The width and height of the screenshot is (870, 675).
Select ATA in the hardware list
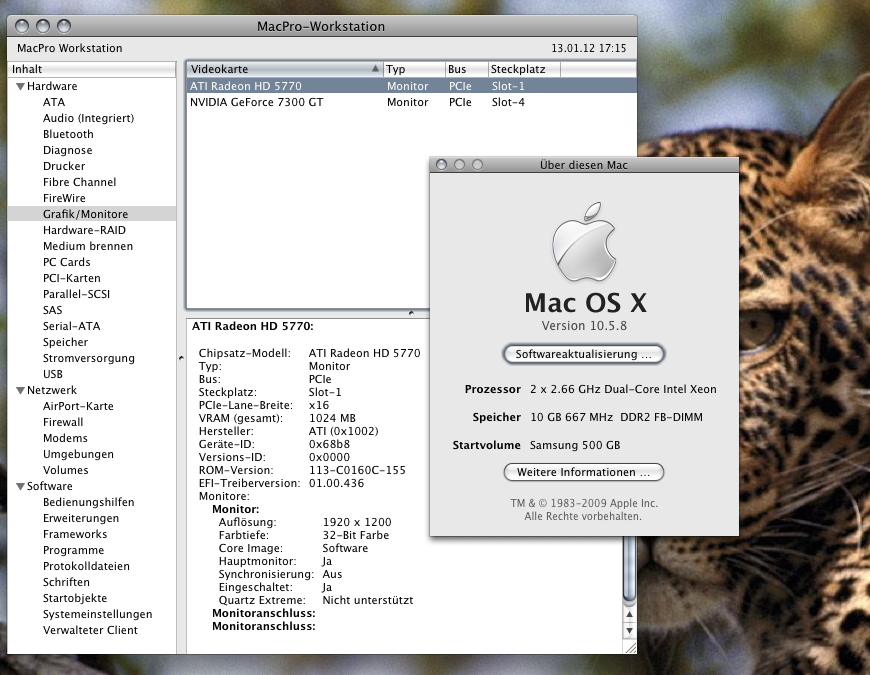tap(54, 102)
